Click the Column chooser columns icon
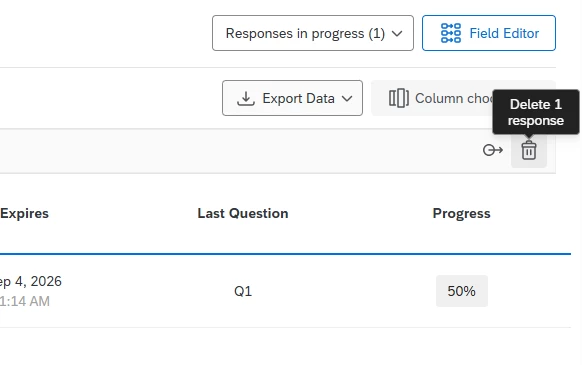Screen dimensions: 582x365 pos(399,98)
